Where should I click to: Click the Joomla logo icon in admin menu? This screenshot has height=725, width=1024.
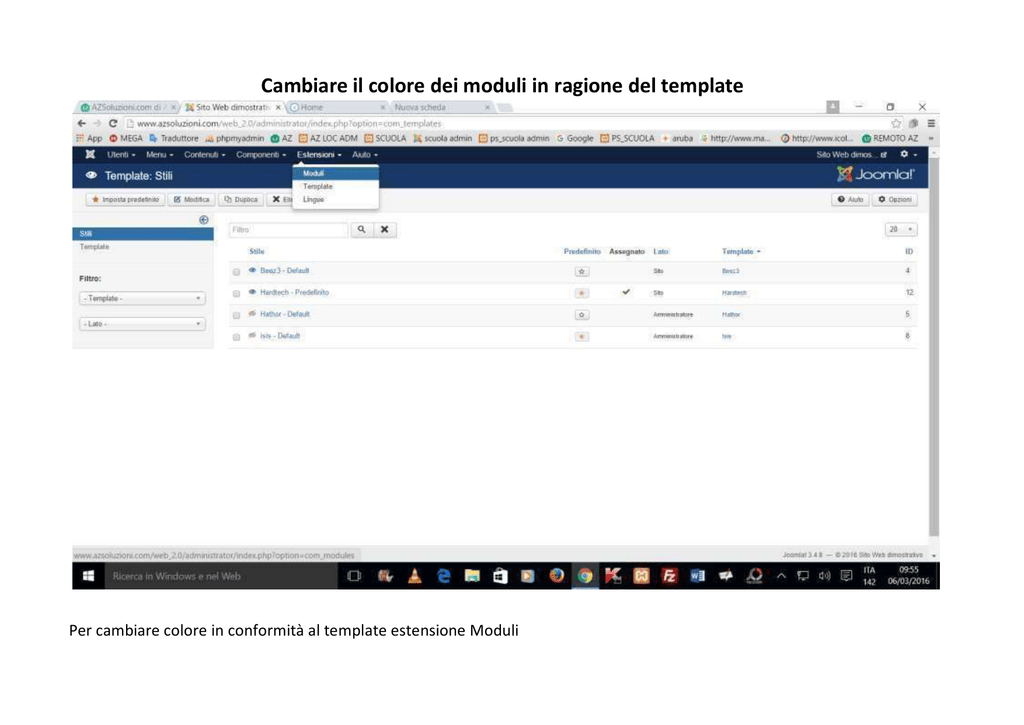pyautogui.click(x=90, y=155)
